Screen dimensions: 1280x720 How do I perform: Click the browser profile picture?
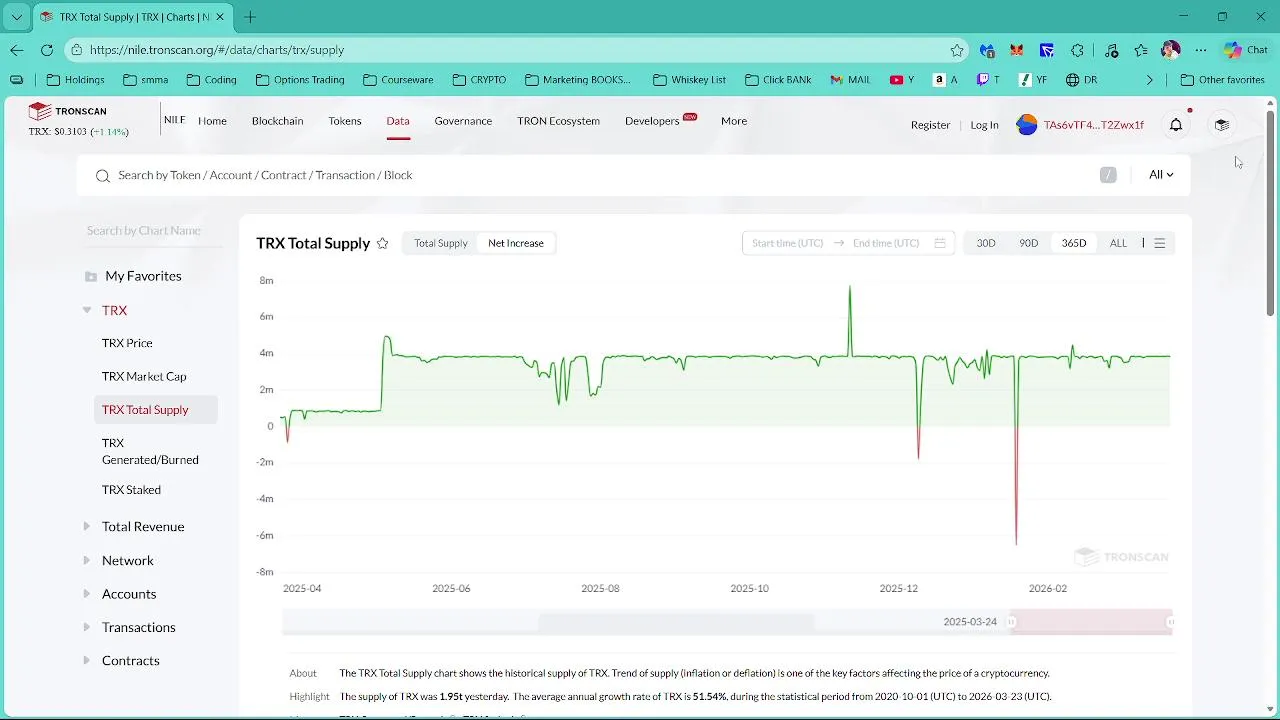coord(1171,50)
